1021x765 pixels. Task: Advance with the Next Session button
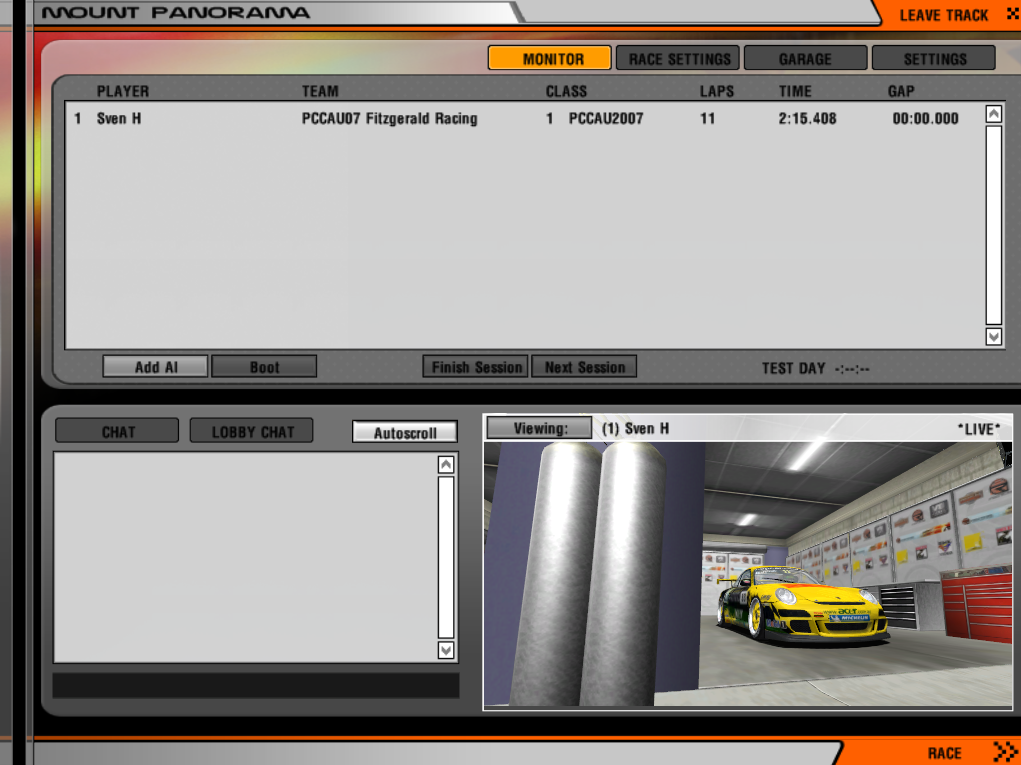point(584,367)
